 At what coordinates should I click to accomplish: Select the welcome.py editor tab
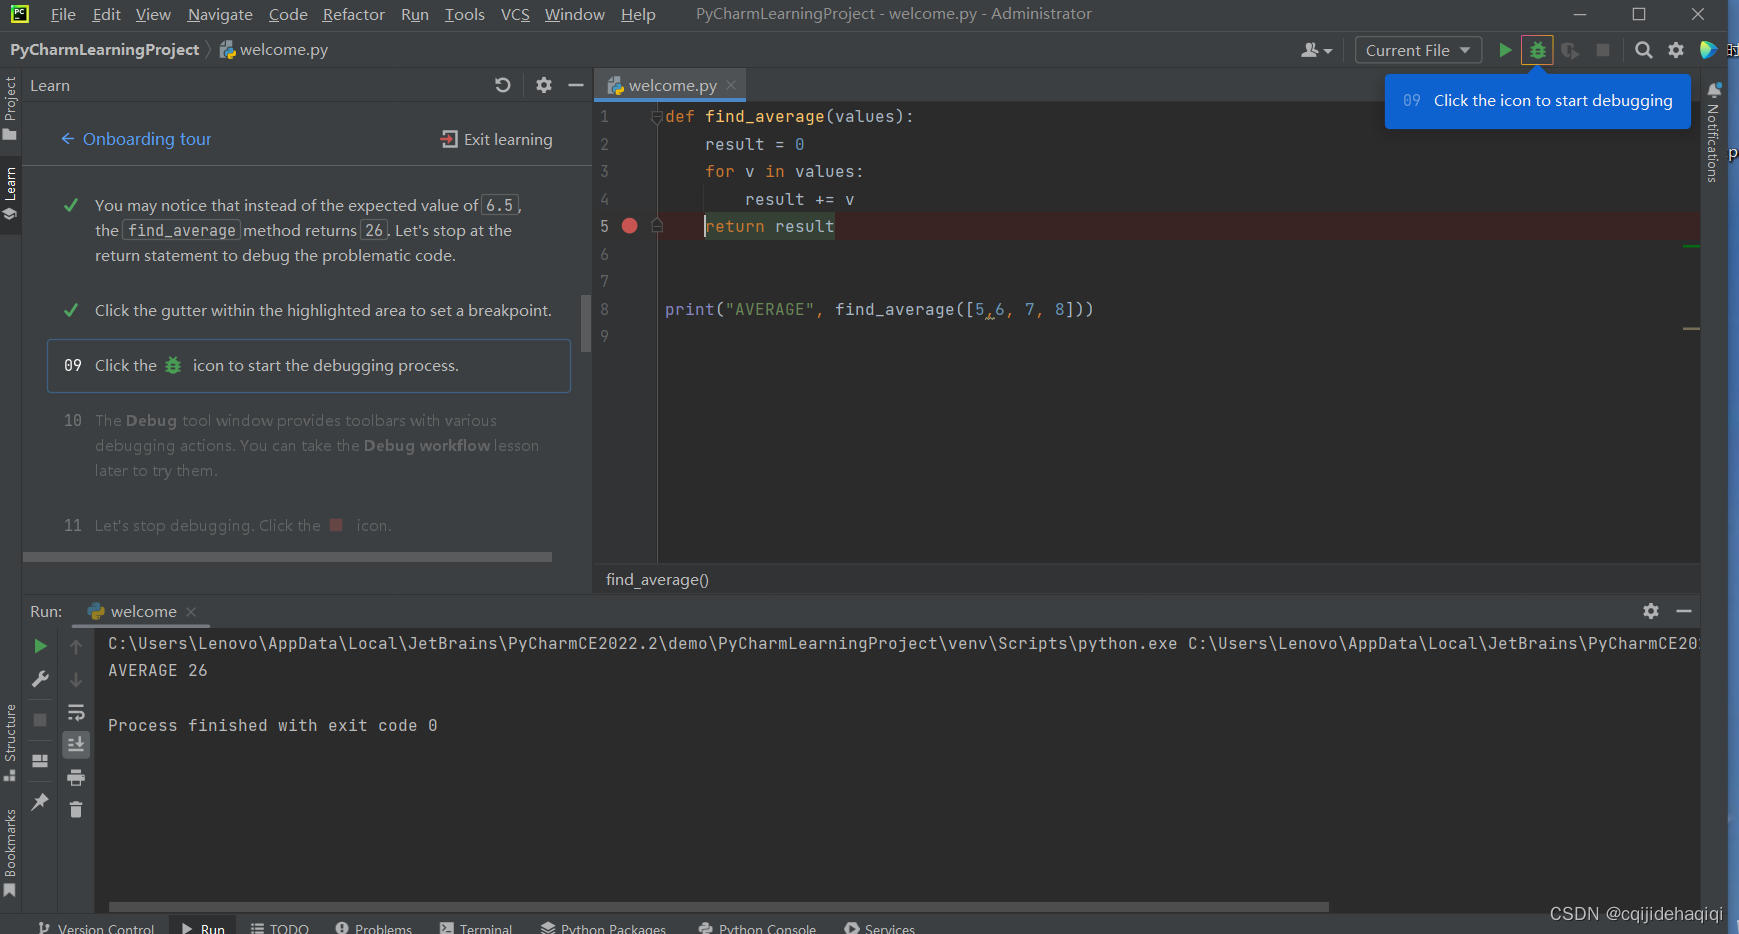671,85
